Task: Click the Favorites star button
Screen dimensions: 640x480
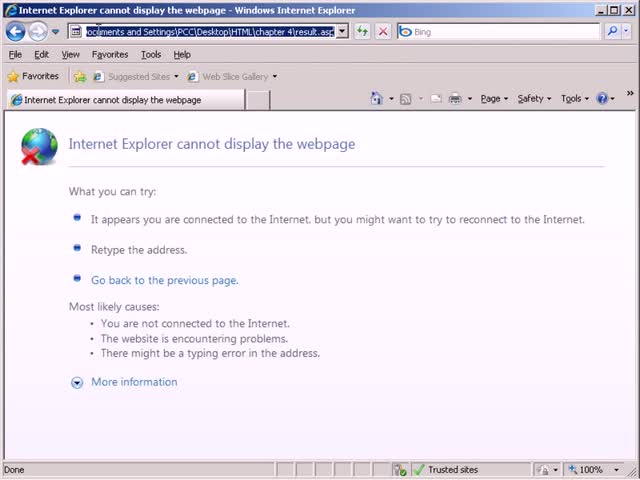Action: click(x=33, y=76)
